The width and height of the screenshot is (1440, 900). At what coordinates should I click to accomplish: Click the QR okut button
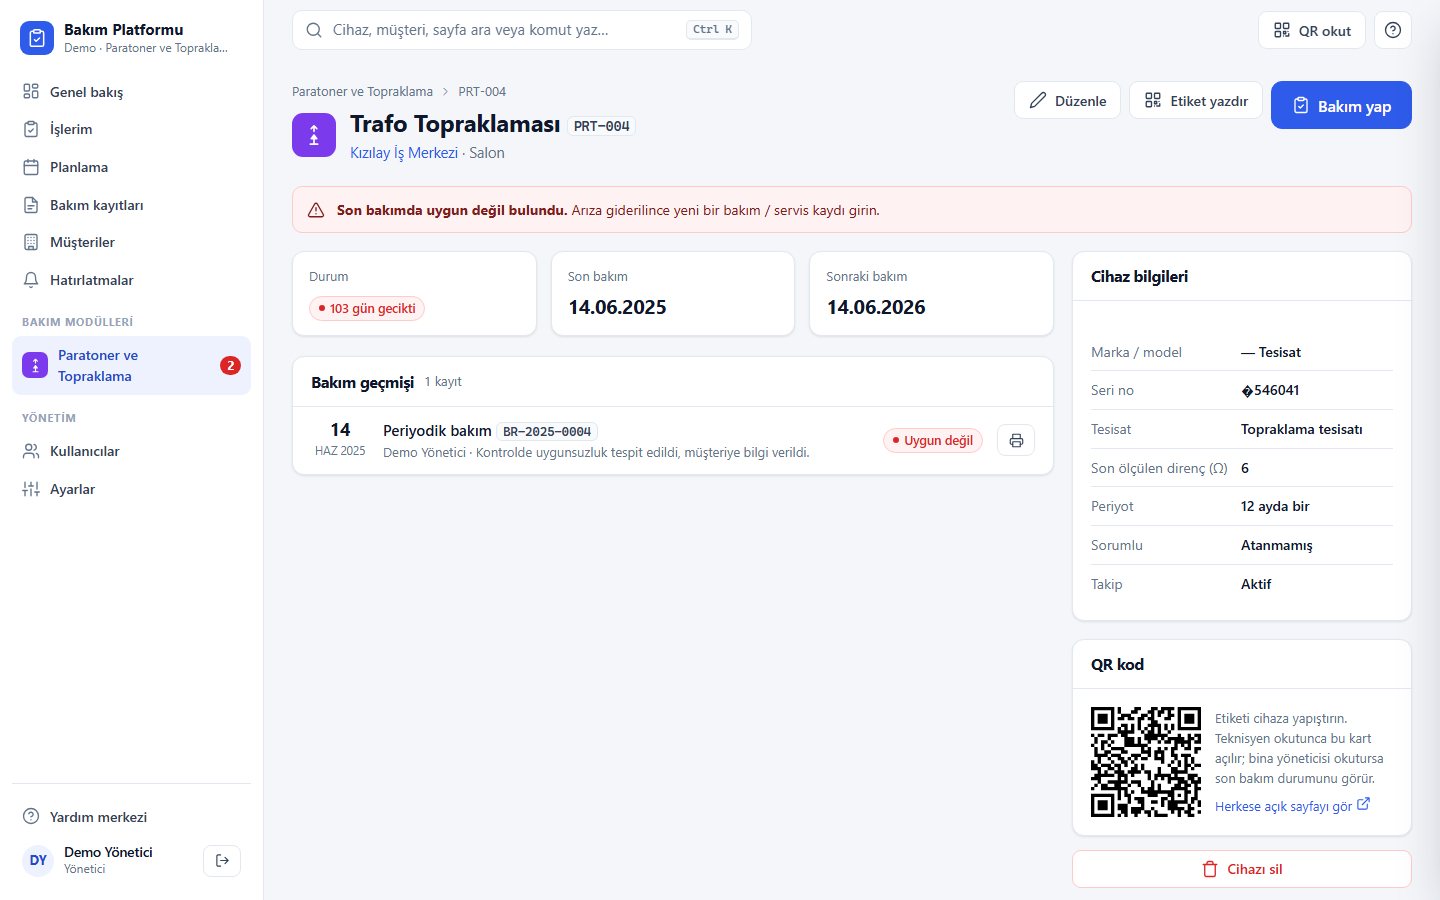[x=1311, y=30]
